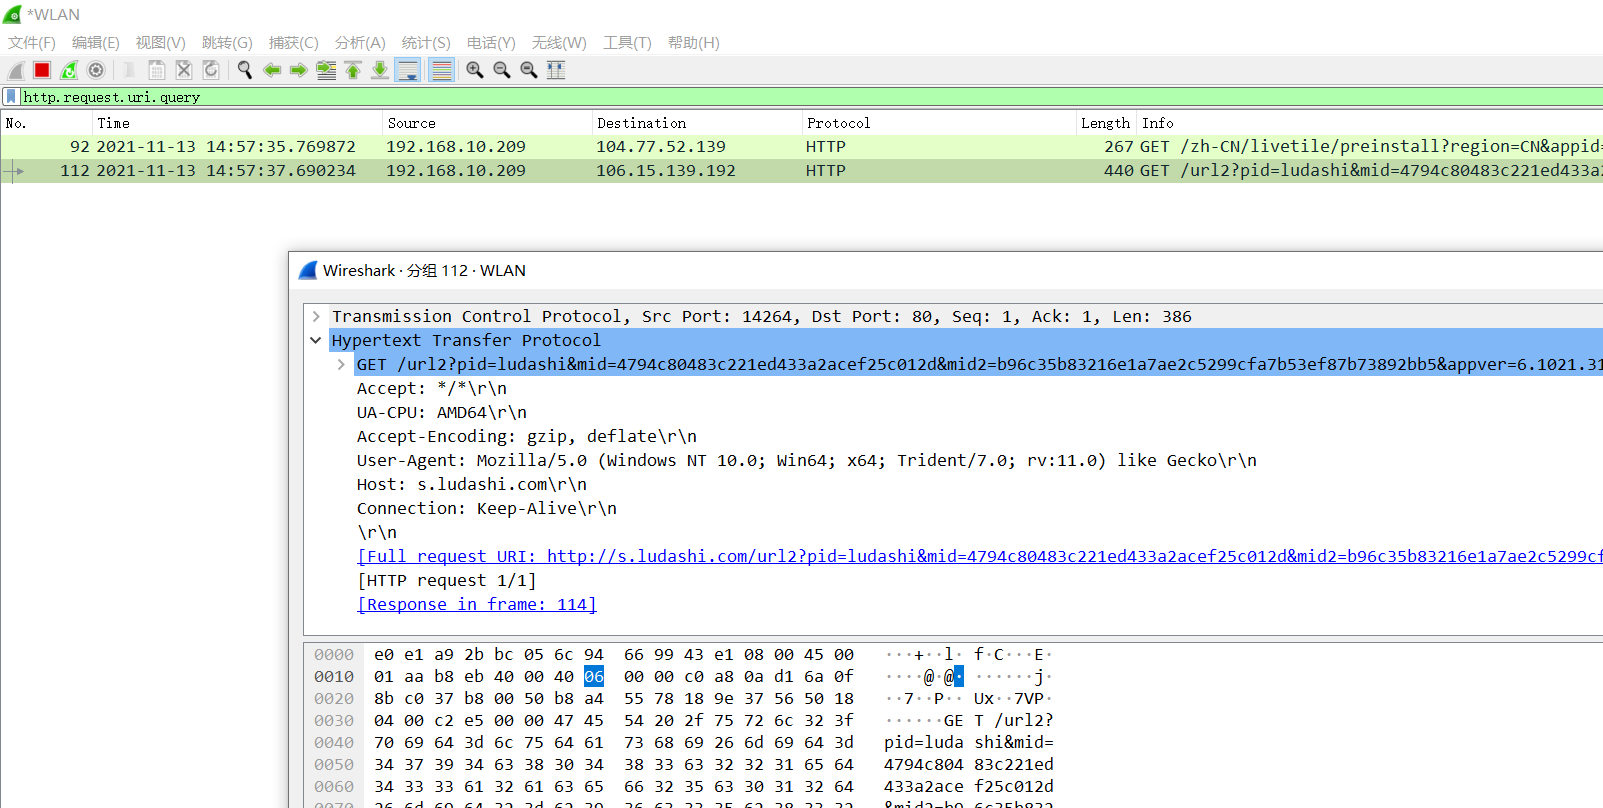Open the 编辑(E) menu

96,43
